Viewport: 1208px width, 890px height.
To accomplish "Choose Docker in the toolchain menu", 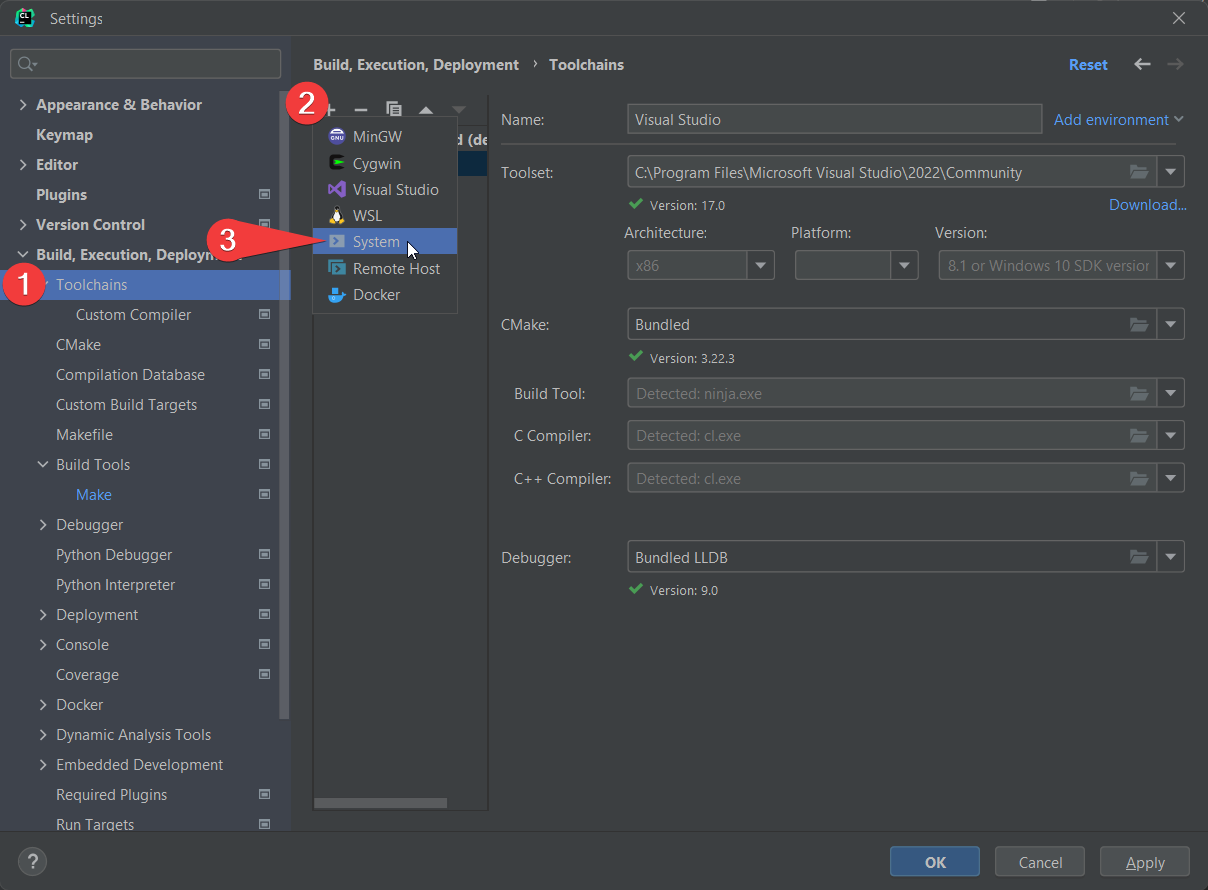I will (x=376, y=295).
